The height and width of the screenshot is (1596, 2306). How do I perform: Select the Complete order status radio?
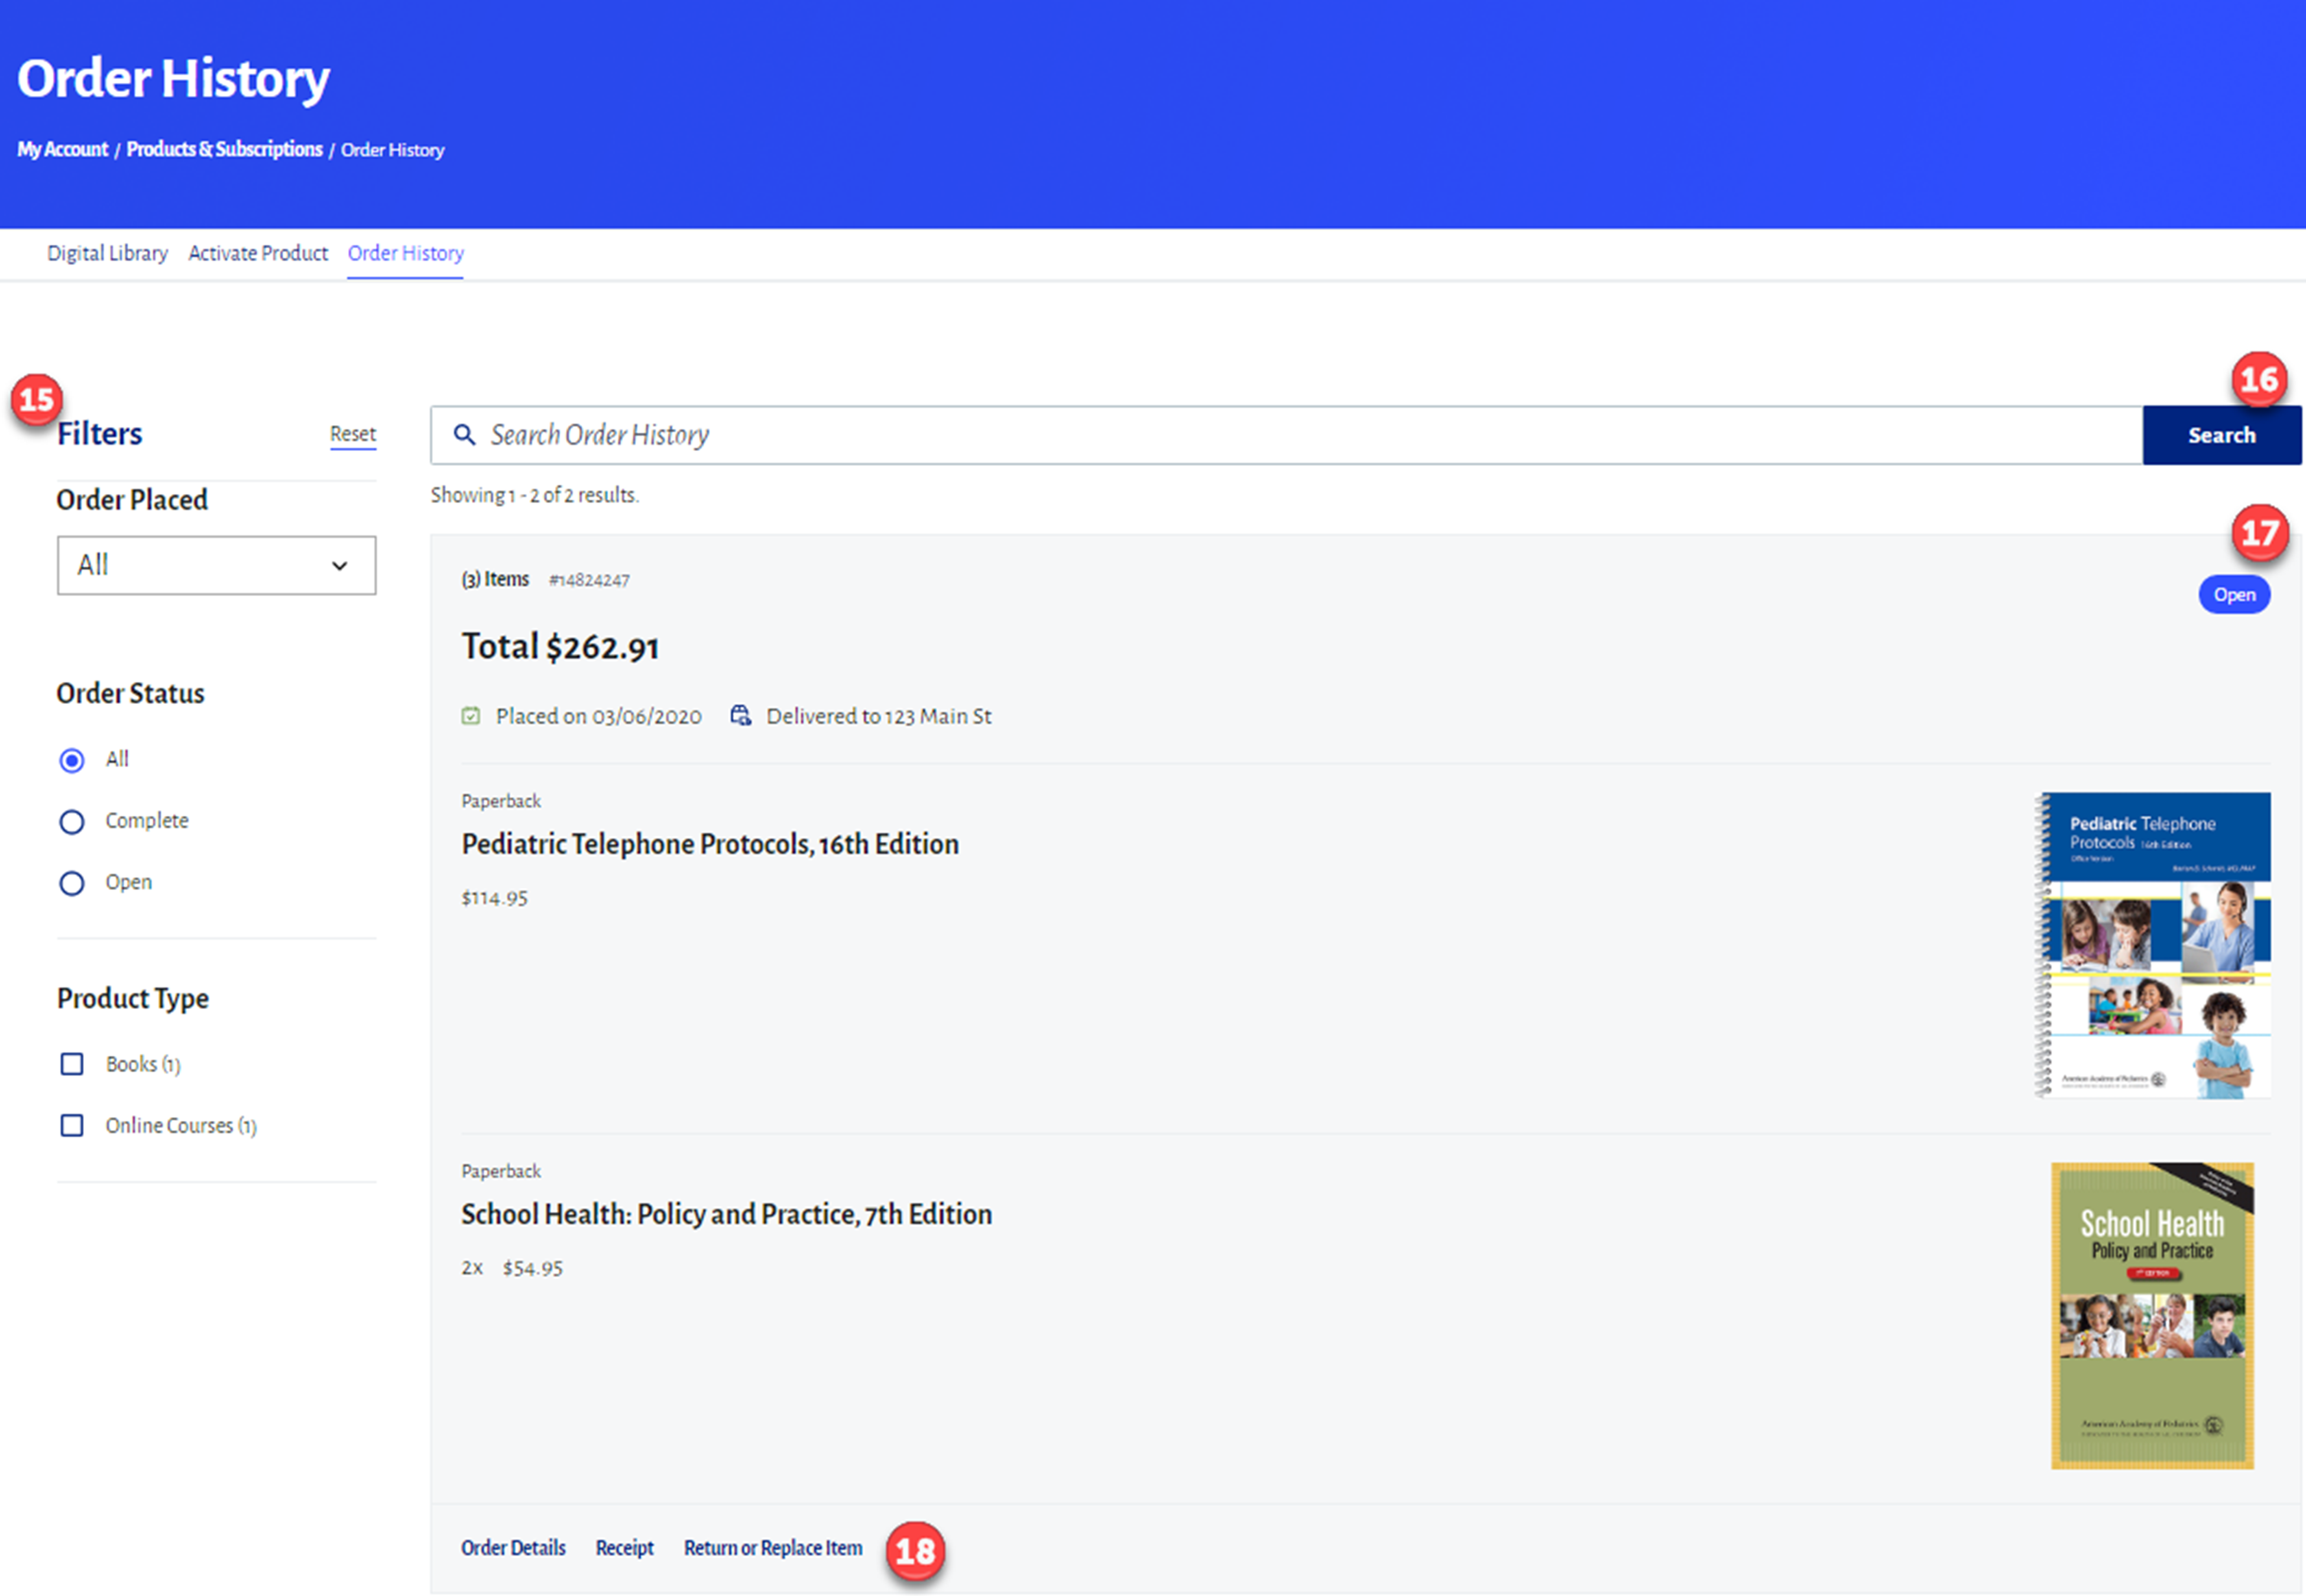pyautogui.click(x=72, y=822)
